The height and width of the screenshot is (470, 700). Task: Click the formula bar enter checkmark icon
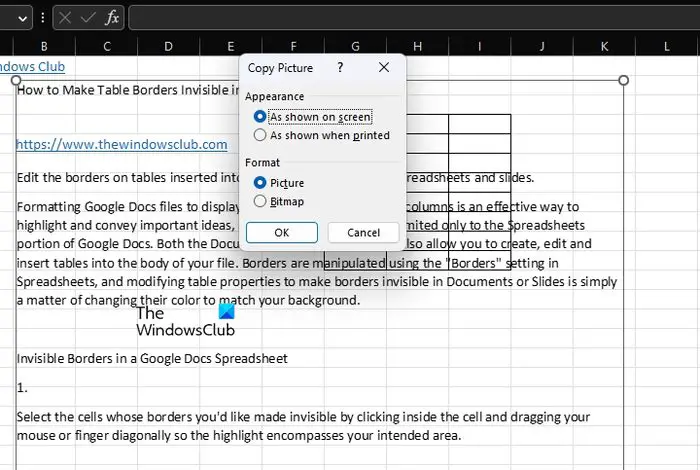88,18
